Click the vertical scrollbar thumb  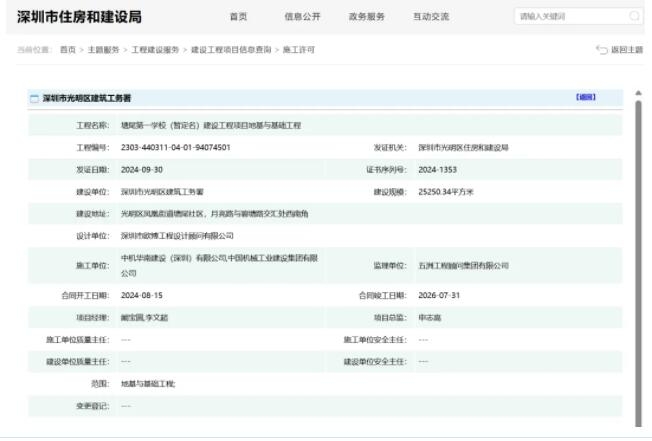(638, 250)
